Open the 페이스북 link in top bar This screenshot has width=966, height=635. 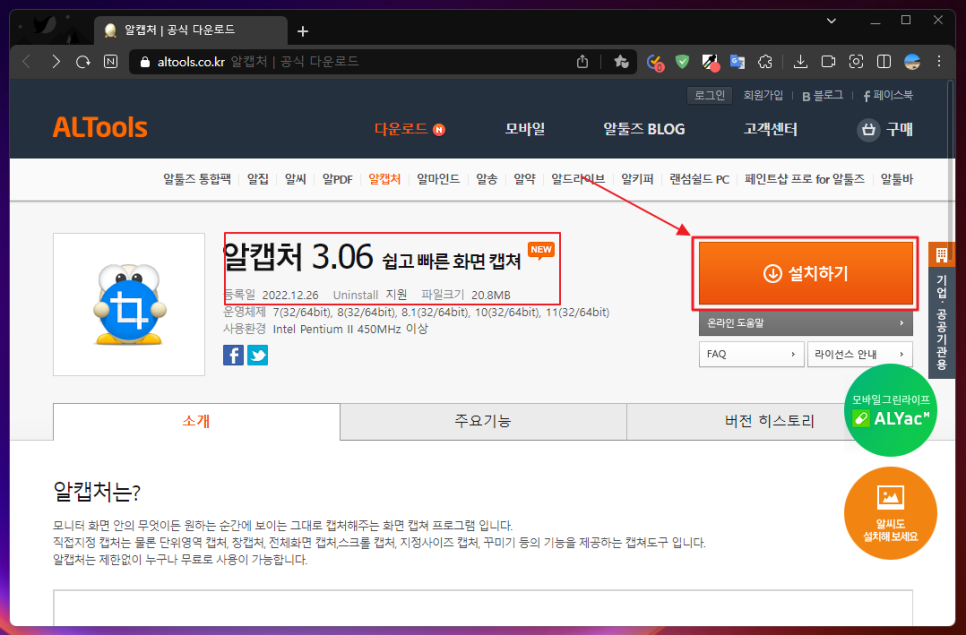tap(888, 95)
